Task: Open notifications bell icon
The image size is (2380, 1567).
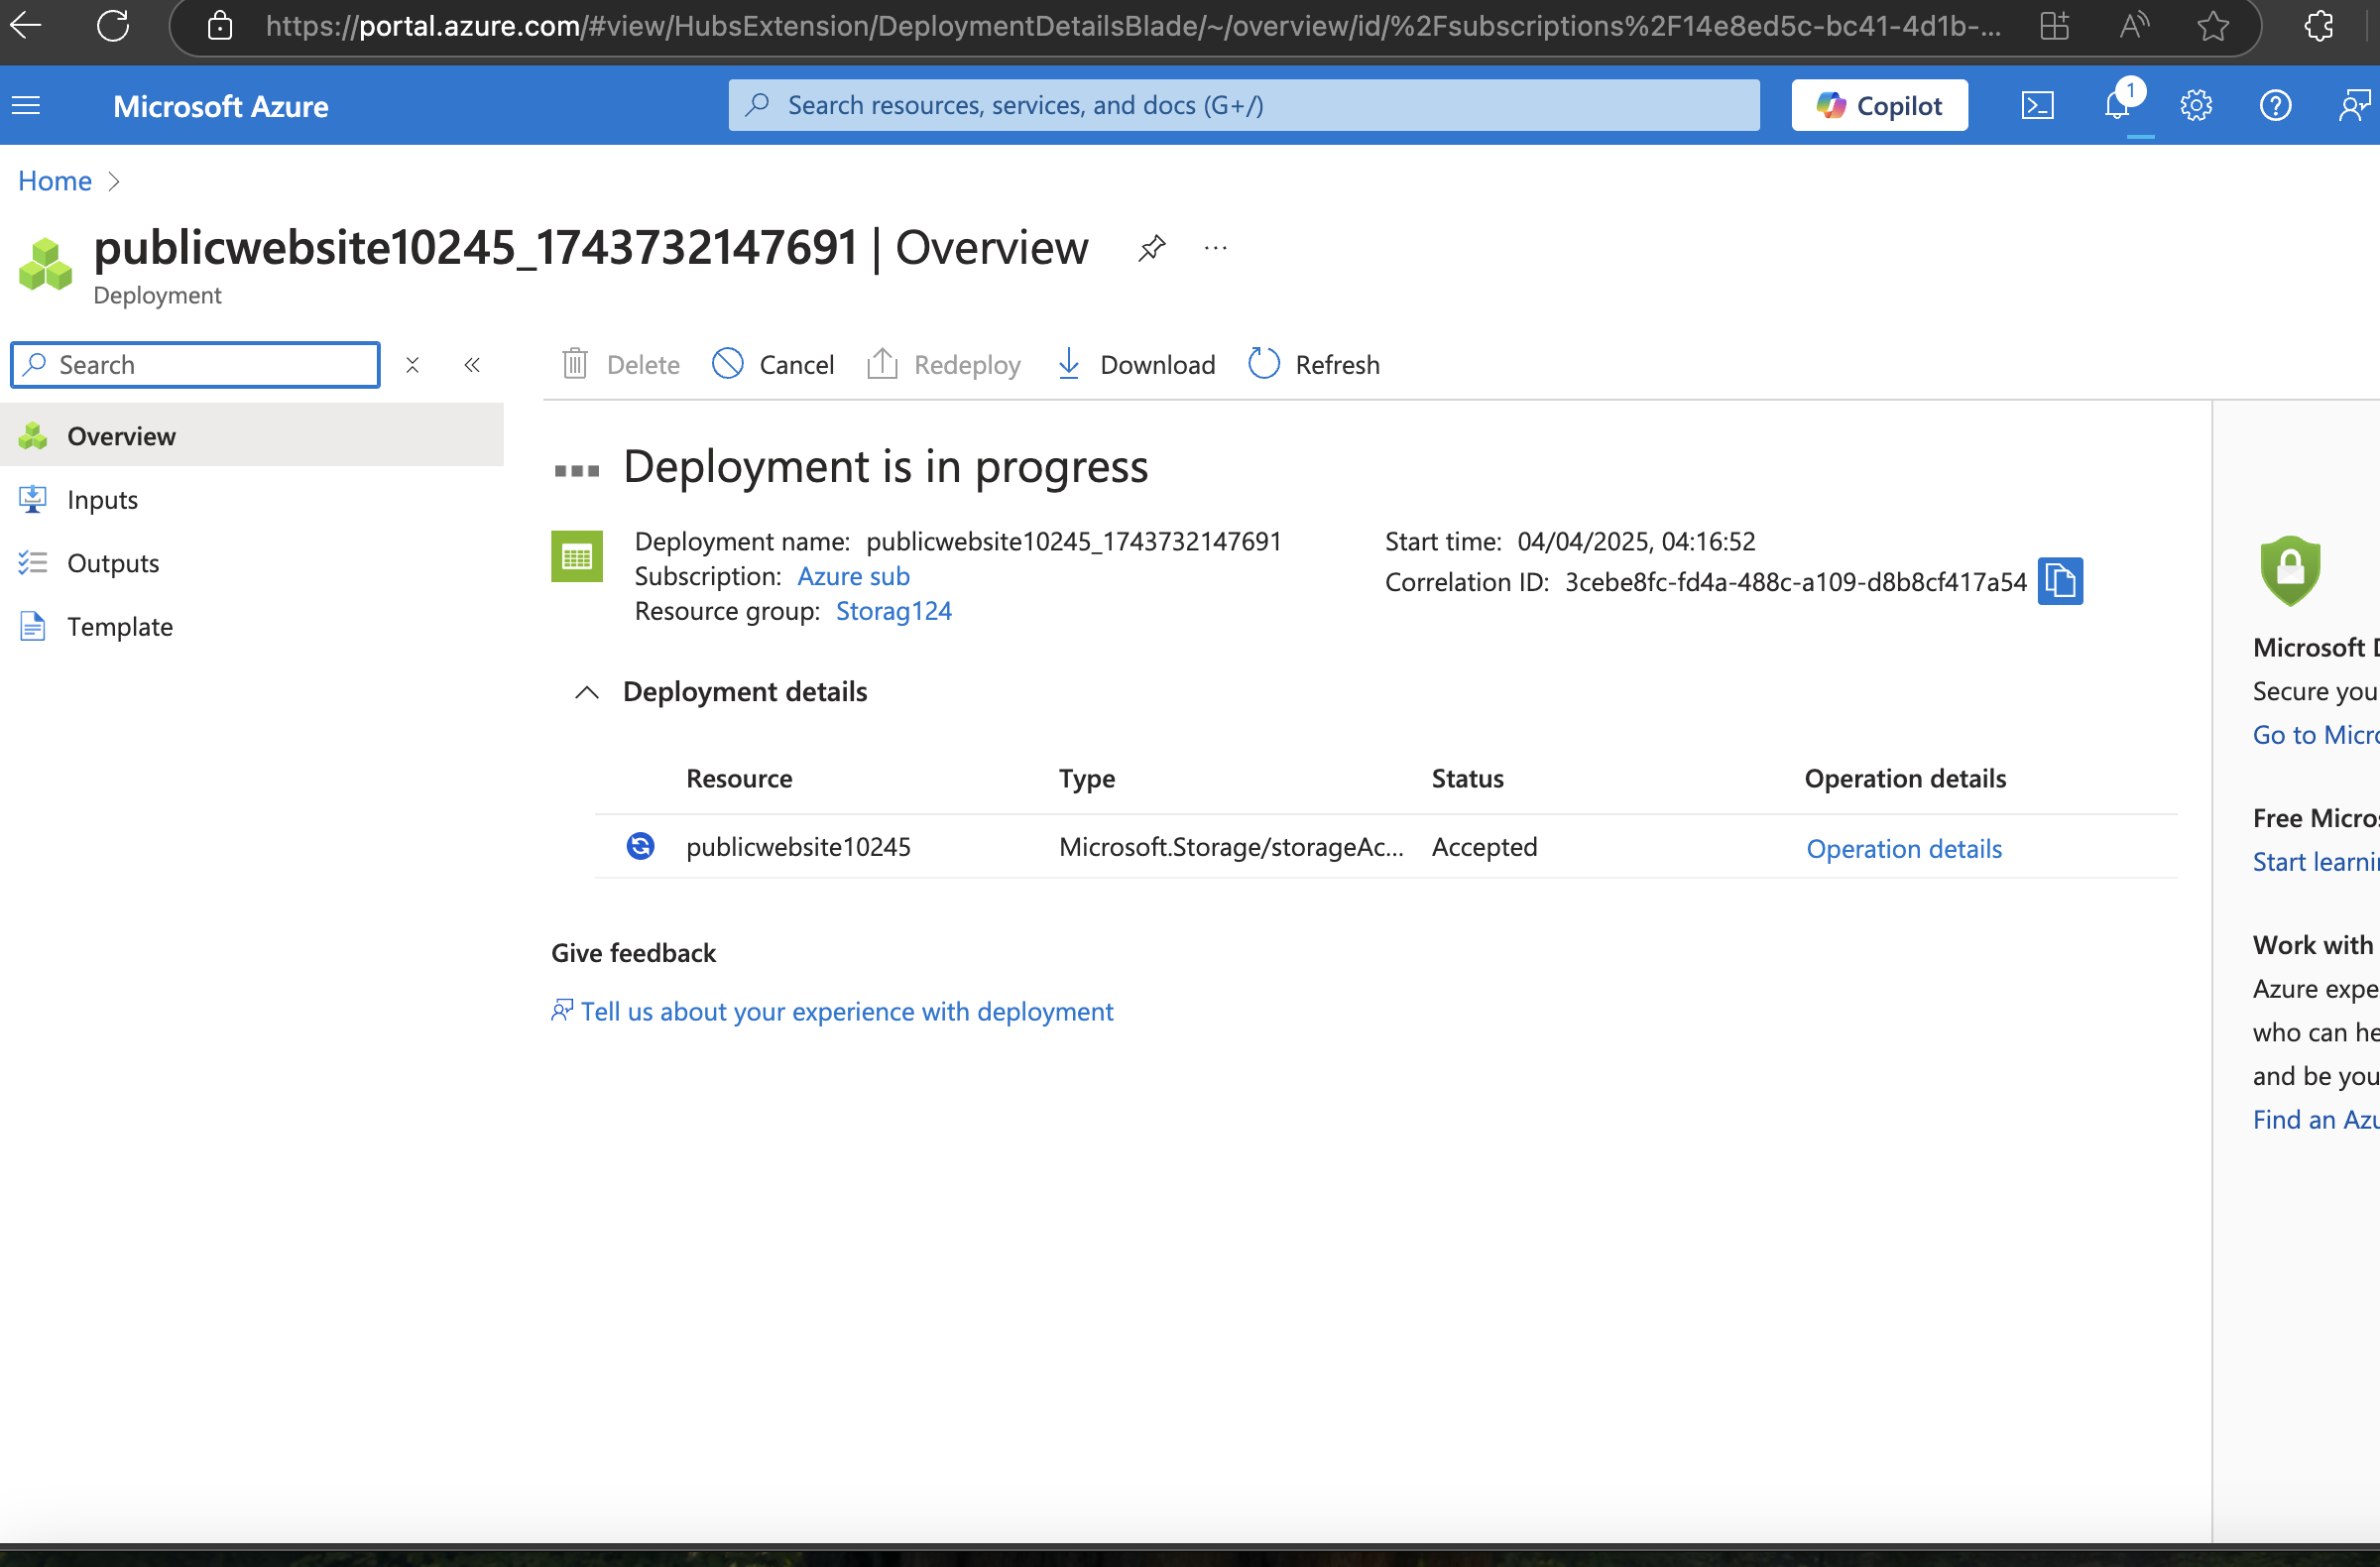Action: 2118,105
